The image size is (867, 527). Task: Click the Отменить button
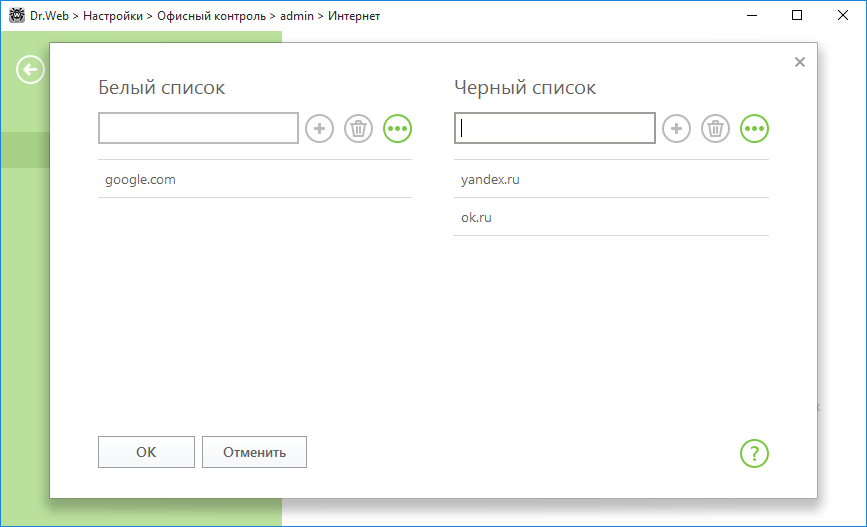coord(254,452)
